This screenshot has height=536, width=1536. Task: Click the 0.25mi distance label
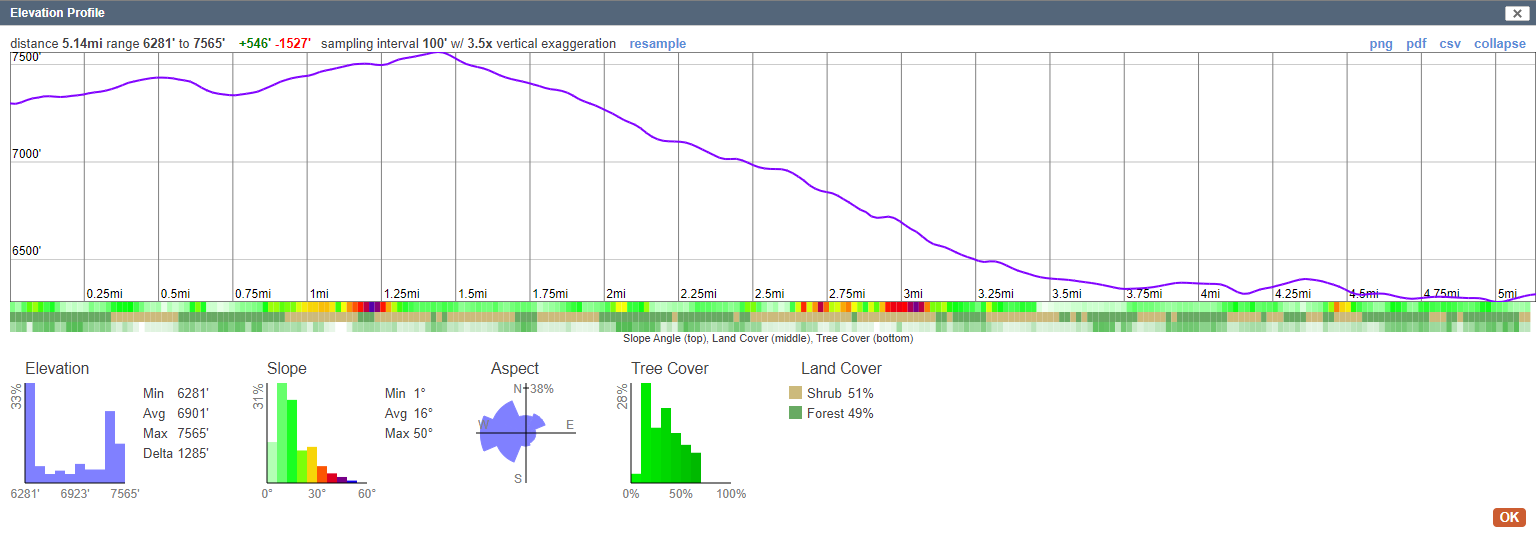[x=105, y=294]
